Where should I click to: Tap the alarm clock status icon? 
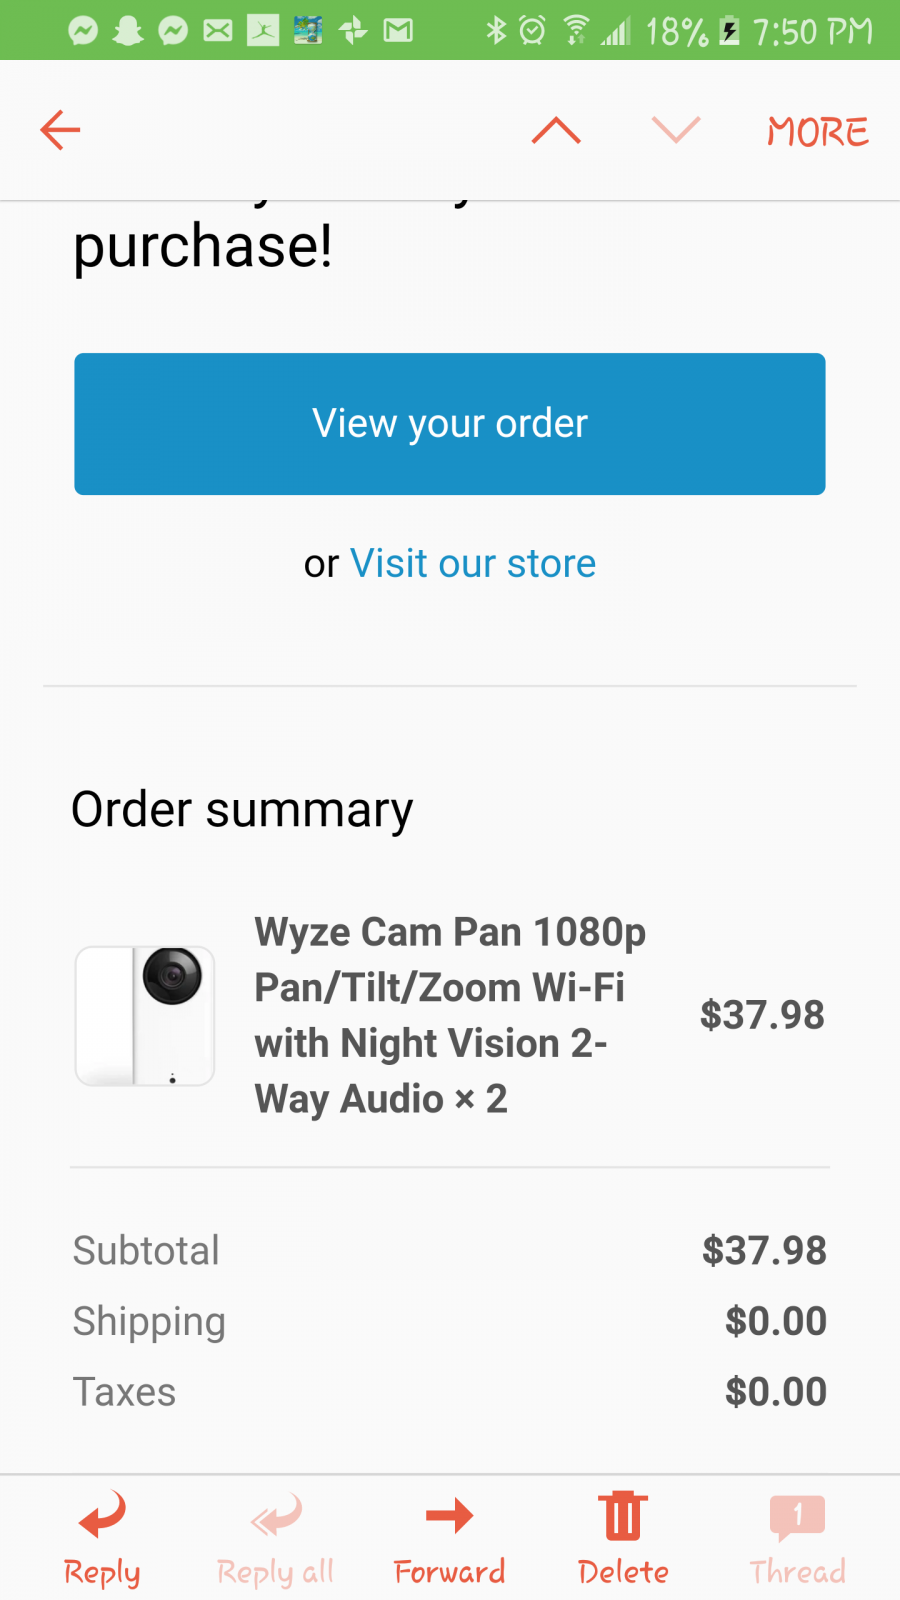533,31
